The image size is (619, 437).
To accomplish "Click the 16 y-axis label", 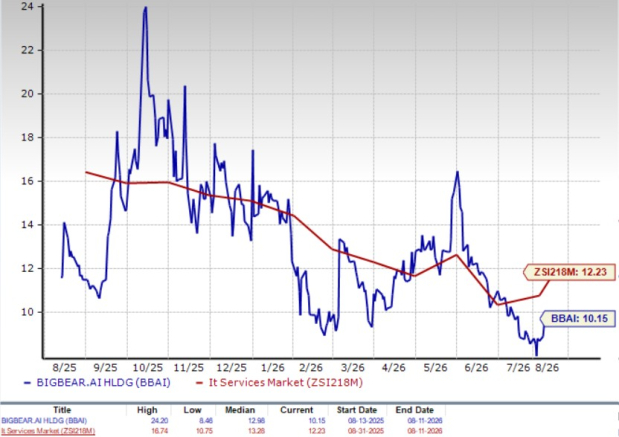I will [27, 181].
